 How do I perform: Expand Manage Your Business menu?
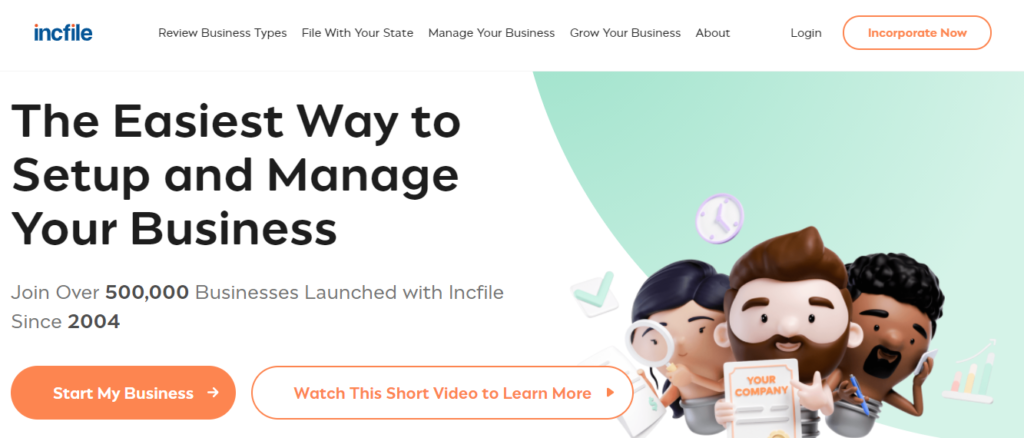point(491,33)
